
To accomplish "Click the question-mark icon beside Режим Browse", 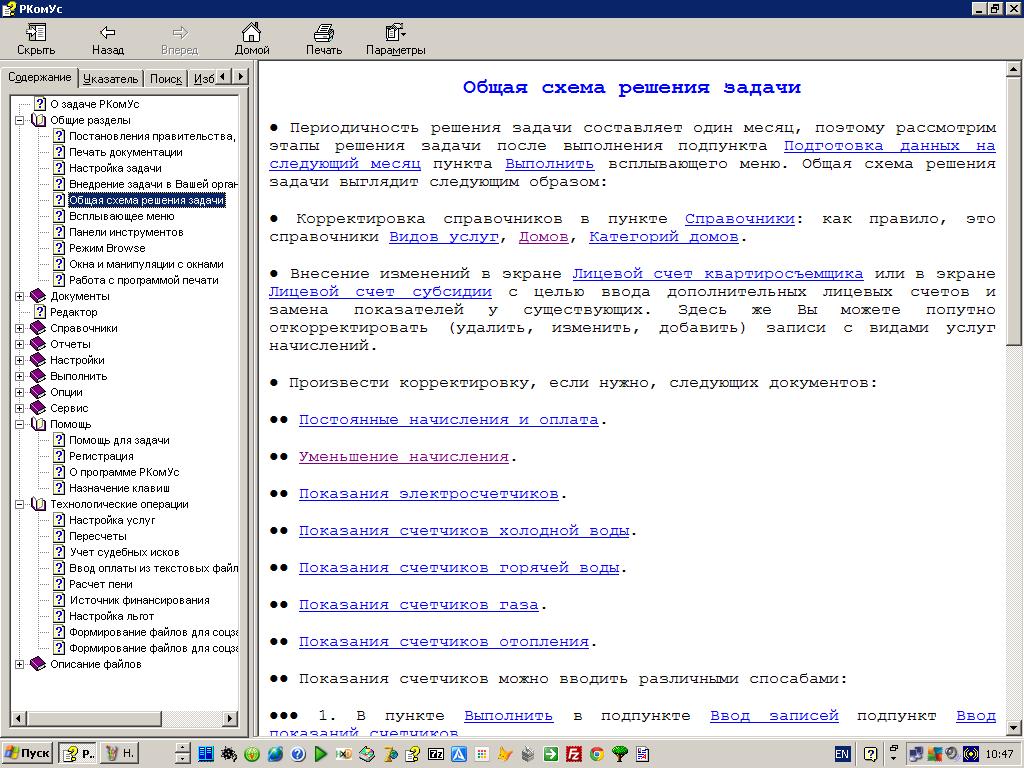I will 59,248.
